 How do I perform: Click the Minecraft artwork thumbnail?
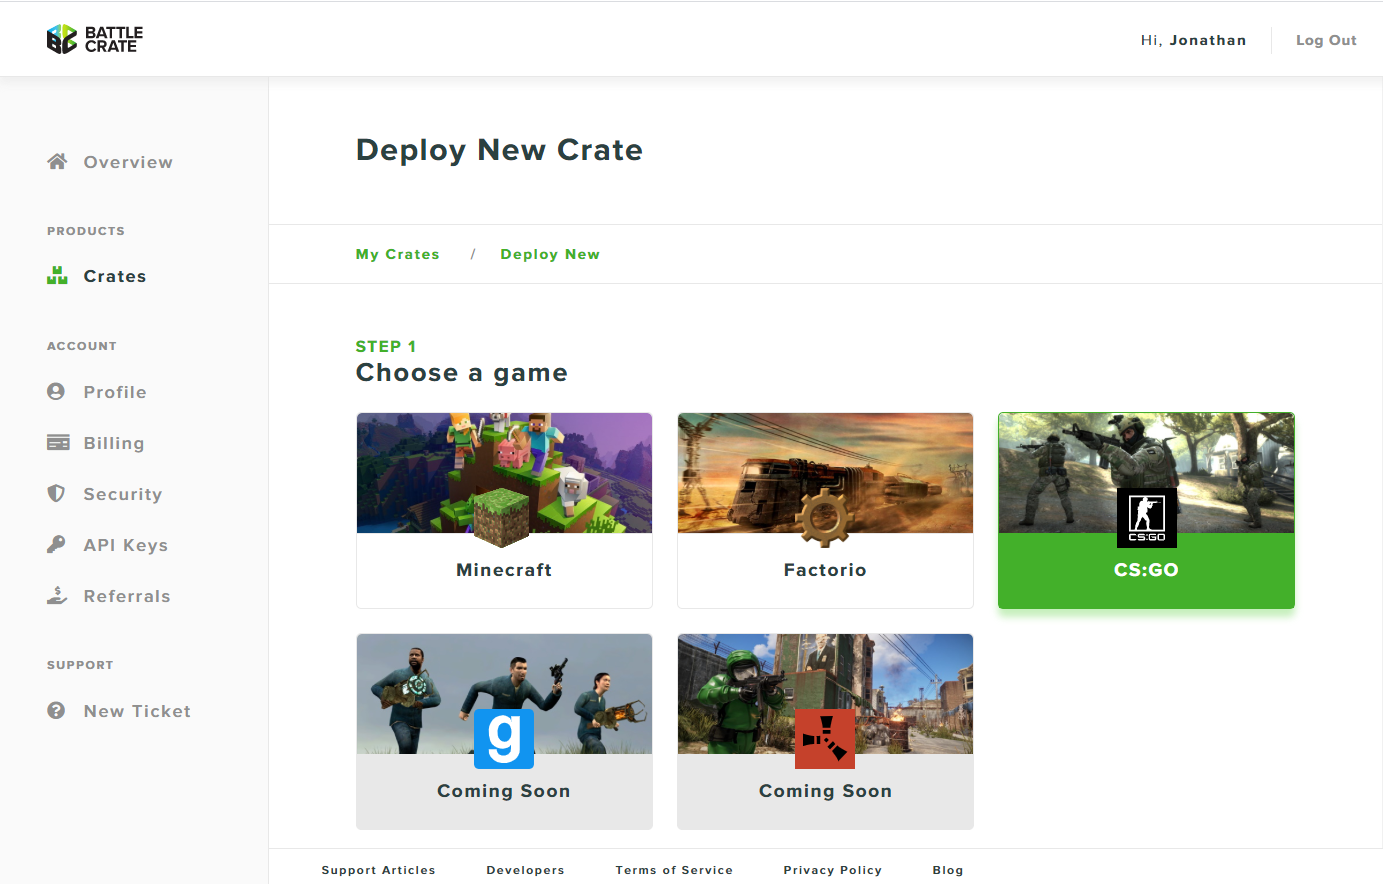504,473
